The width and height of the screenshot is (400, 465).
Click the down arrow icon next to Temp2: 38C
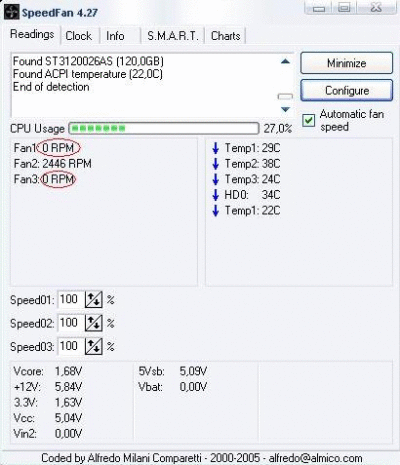[x=216, y=164]
